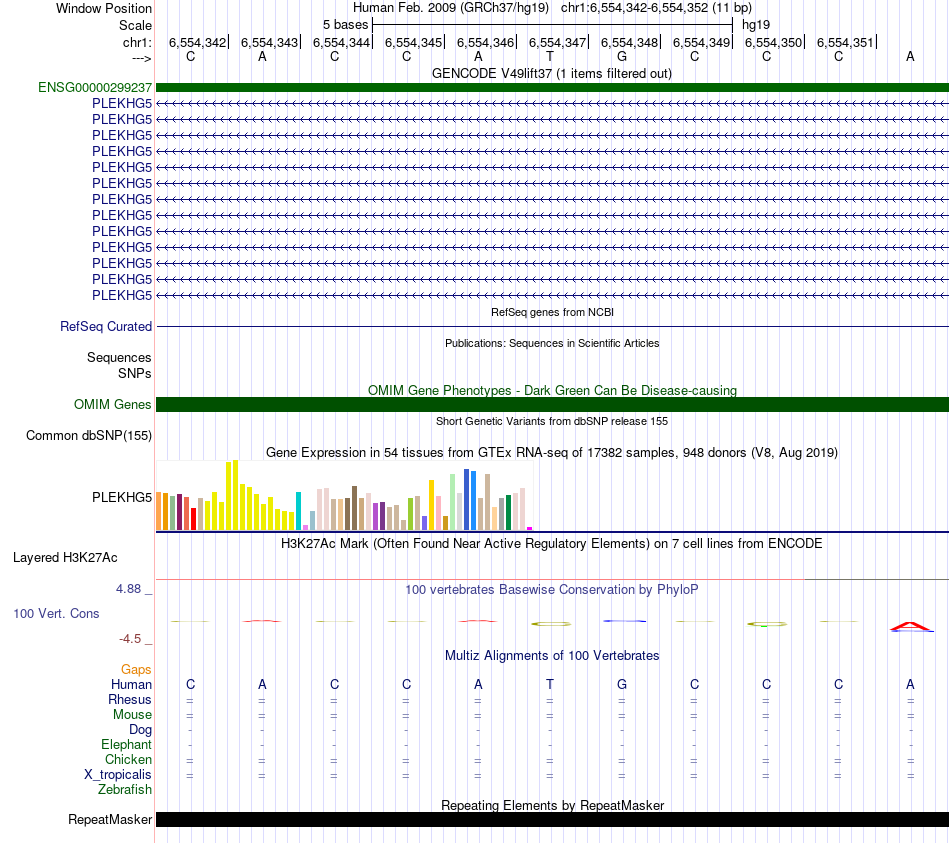
Task: Click the red bar in the GTEx expression chart
Action: coord(193,519)
